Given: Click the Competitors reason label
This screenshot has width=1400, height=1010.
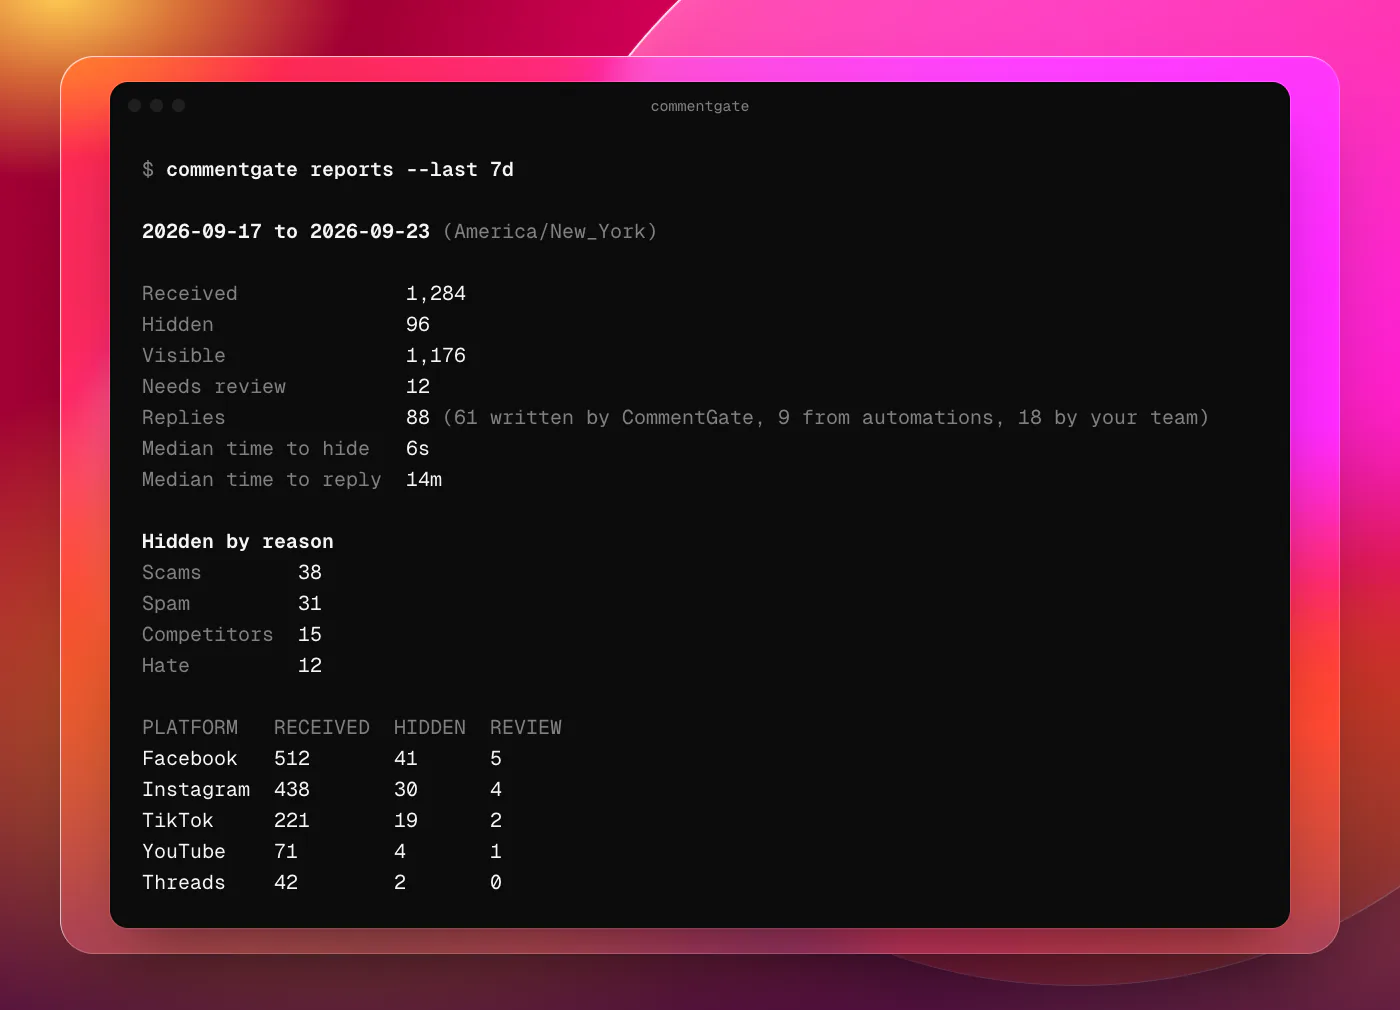Looking at the screenshot, I should pyautogui.click(x=208, y=635).
